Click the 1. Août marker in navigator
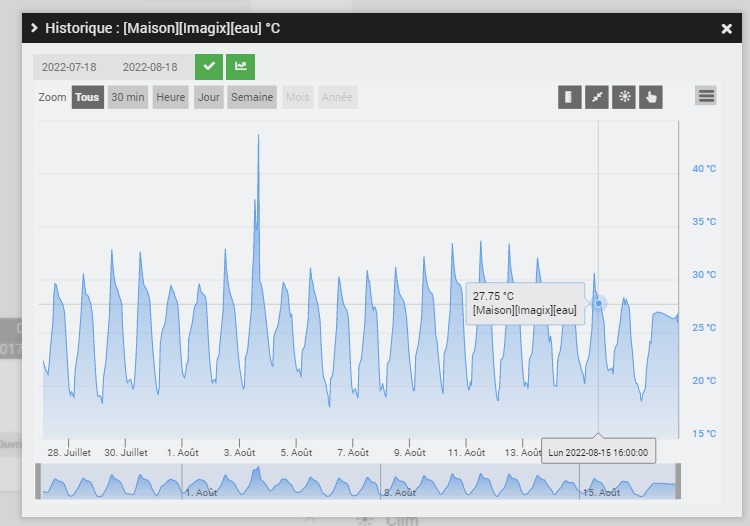 [201, 492]
